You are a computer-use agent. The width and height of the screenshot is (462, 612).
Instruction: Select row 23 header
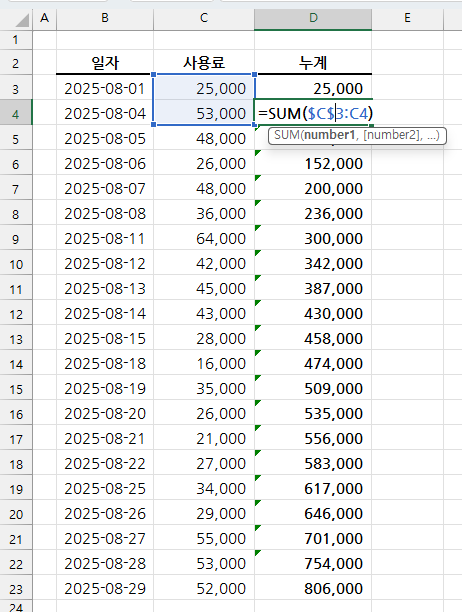coord(16,588)
